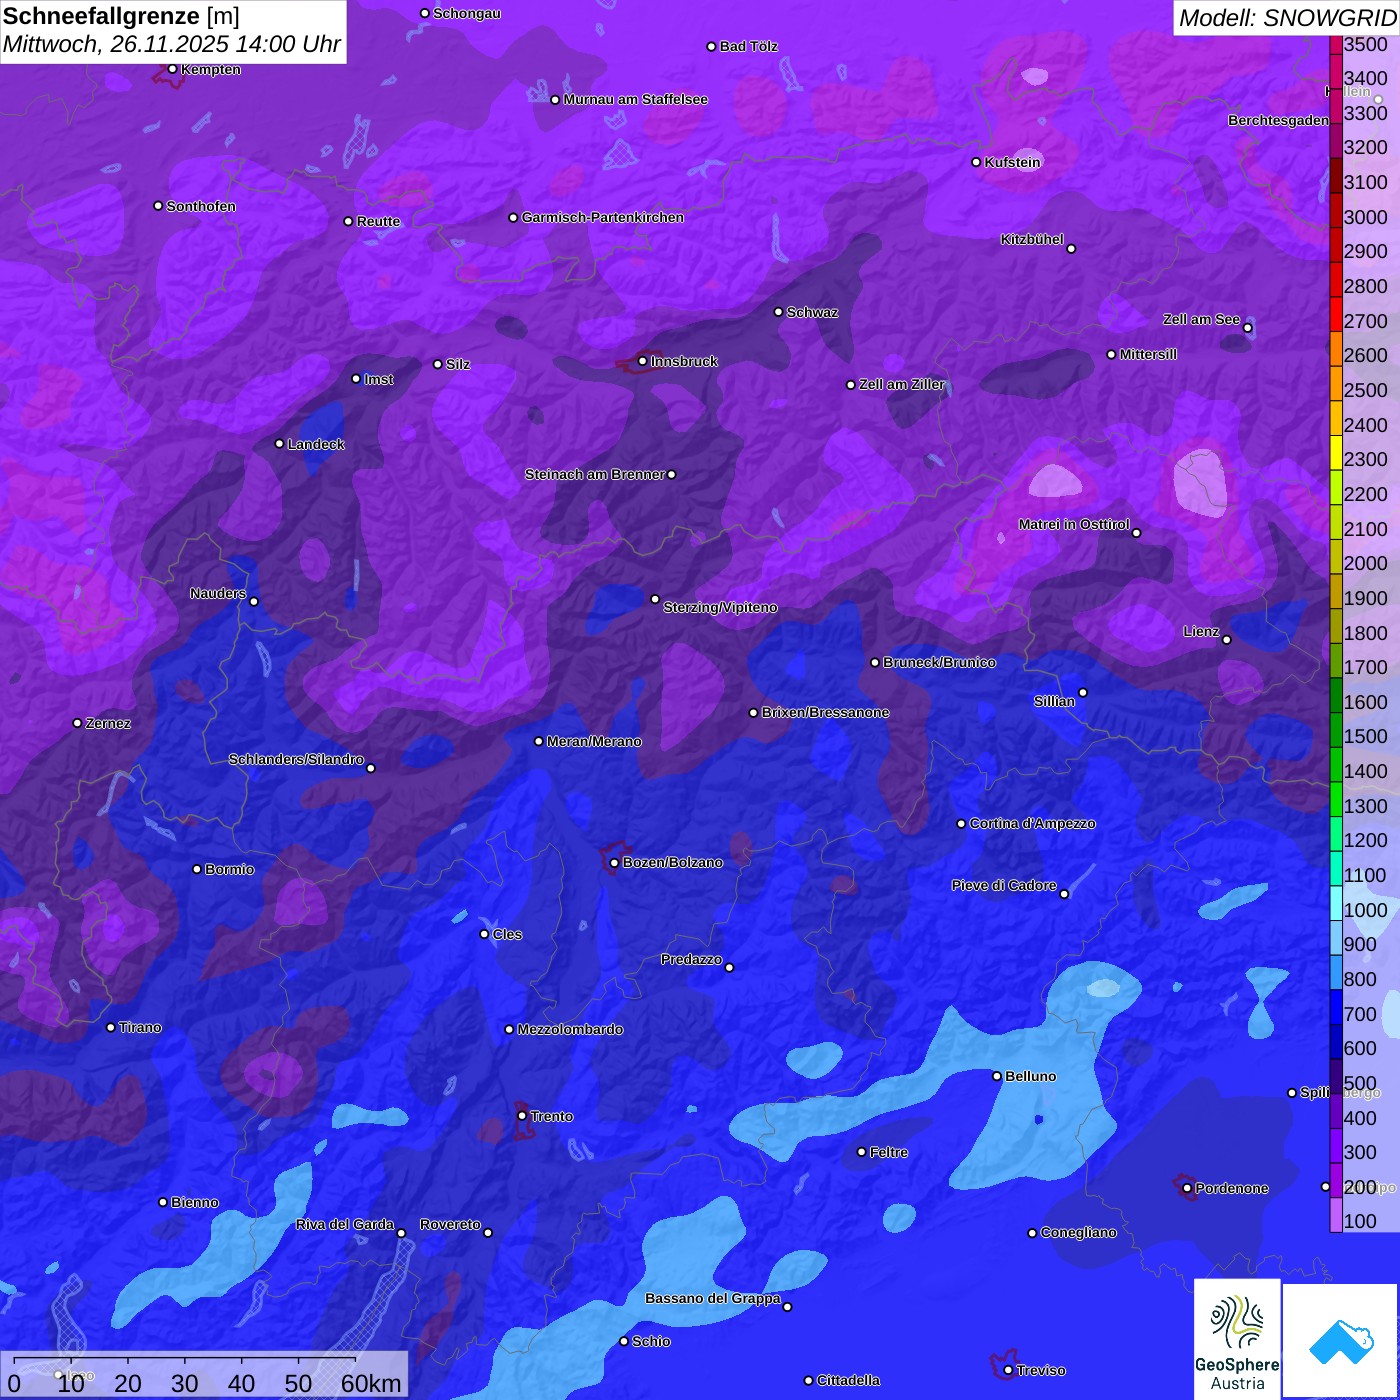This screenshot has width=1400, height=1400.
Task: Click the Schneefallgrenze title text
Action: [x=102, y=17]
